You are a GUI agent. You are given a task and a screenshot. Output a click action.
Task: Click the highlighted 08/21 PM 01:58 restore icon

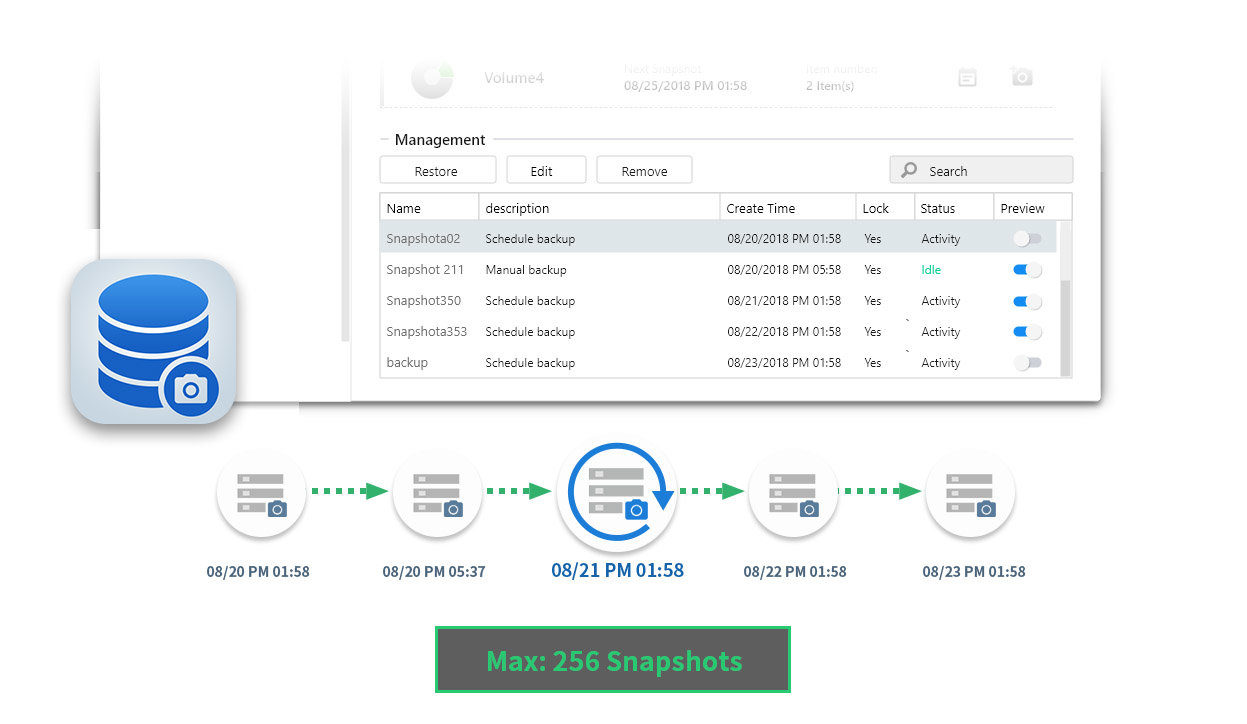617,494
